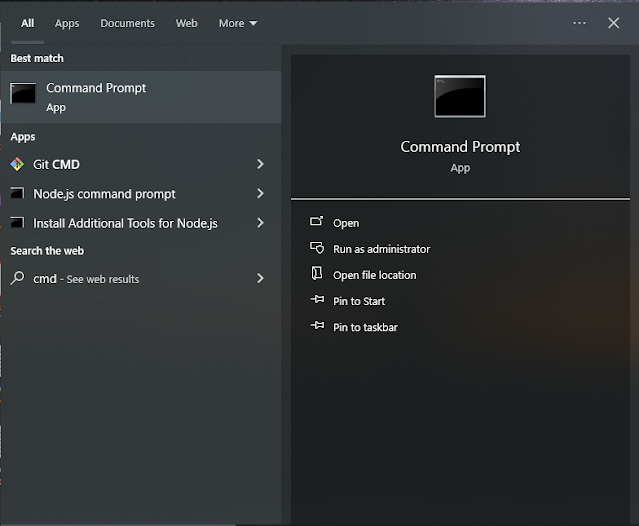This screenshot has width=639, height=526.
Task: Click the Install Additional Tools for Node.js icon
Action: [x=17, y=222]
